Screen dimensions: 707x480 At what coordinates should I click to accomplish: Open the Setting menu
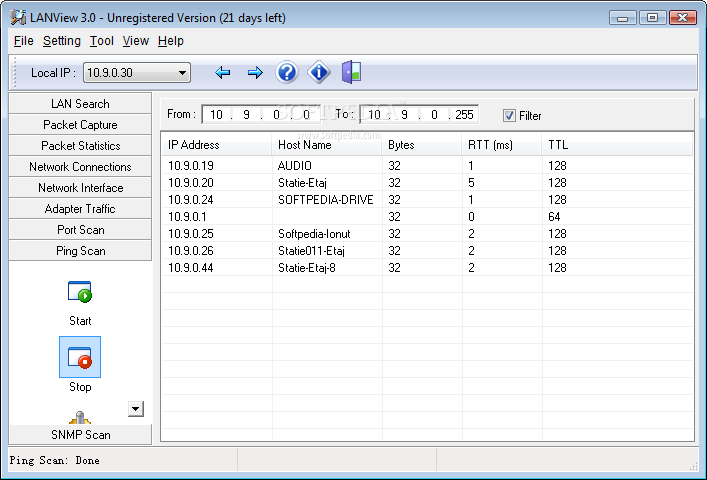(x=62, y=41)
